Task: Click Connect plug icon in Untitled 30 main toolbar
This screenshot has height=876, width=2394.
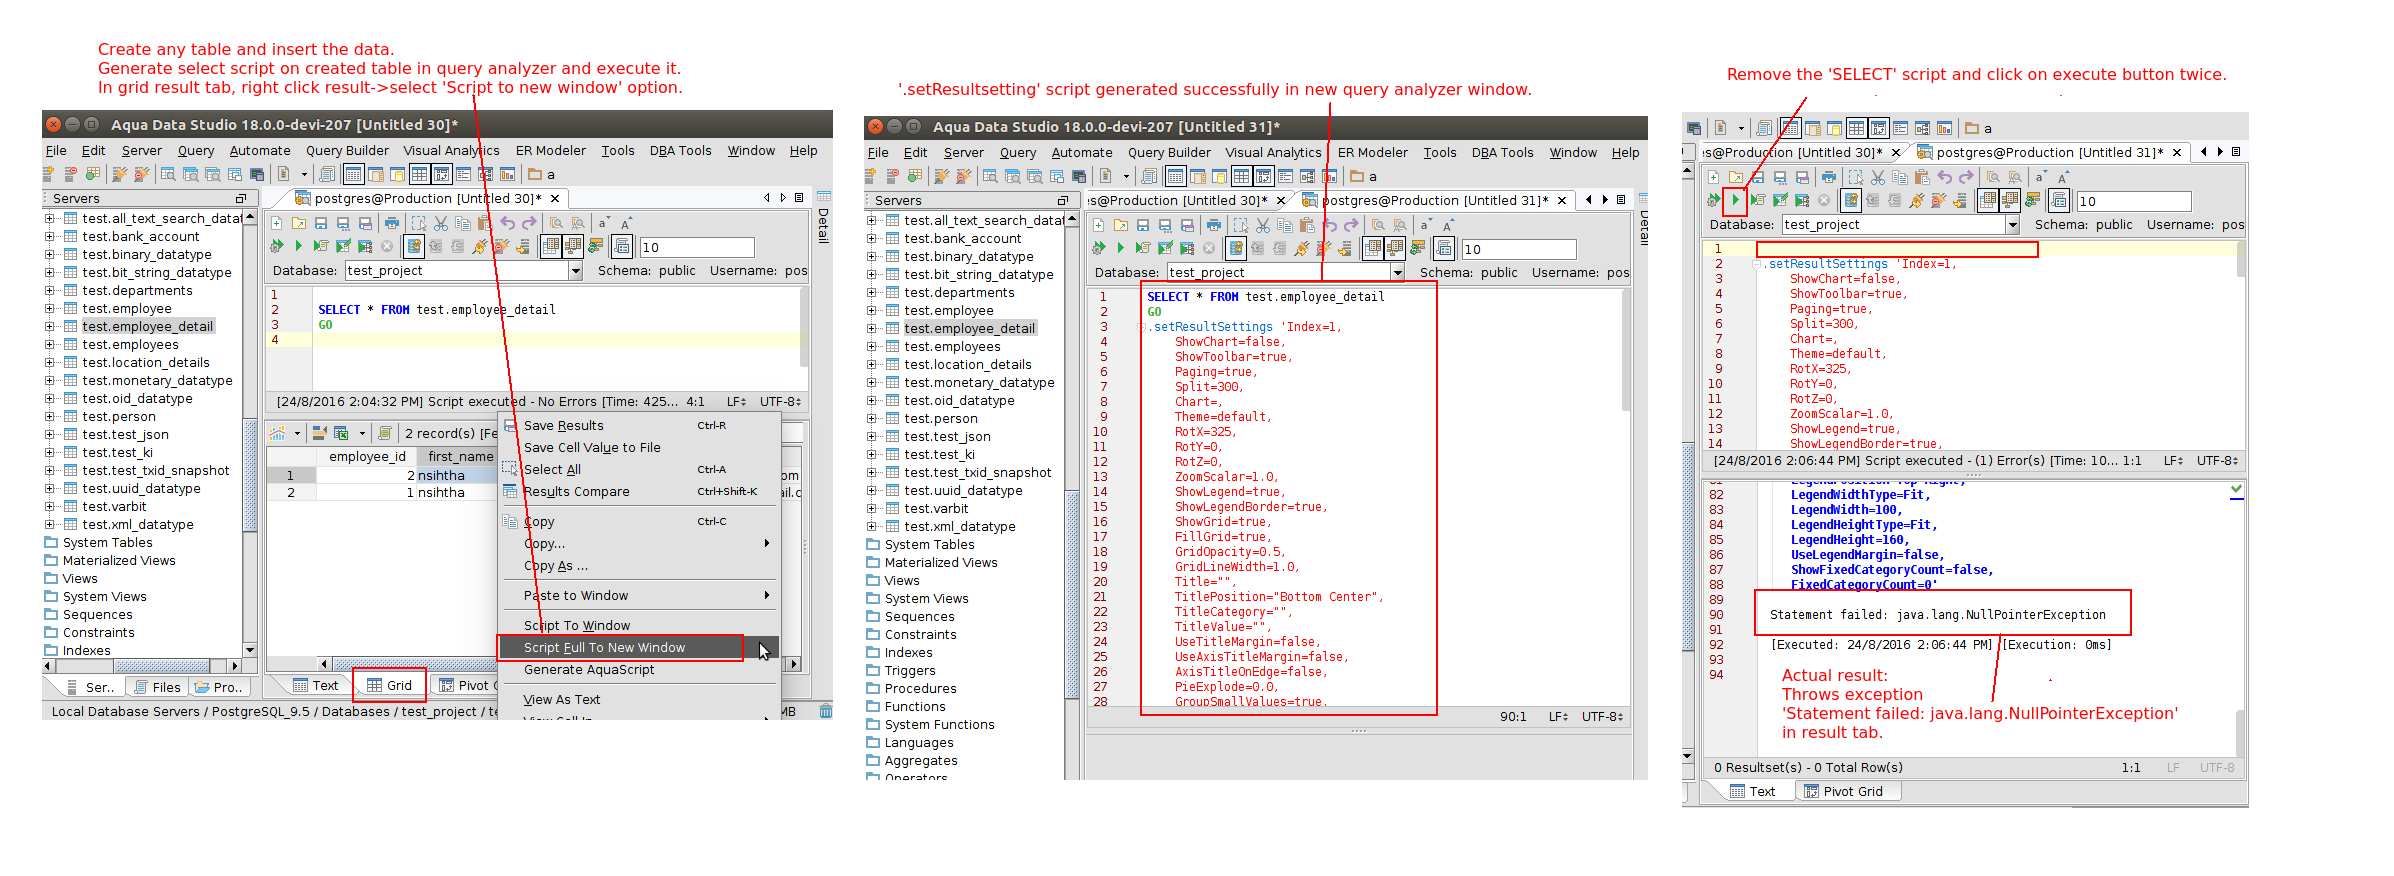Action: (119, 174)
